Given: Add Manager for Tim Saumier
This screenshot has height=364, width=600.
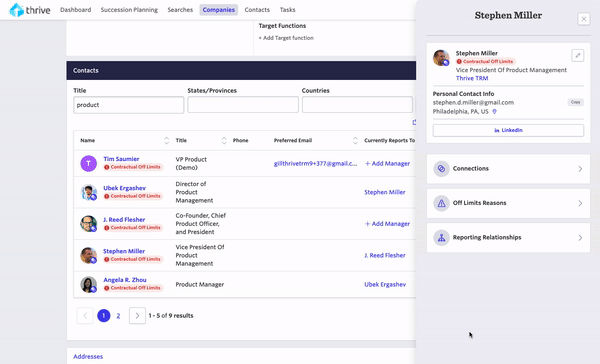Looking at the screenshot, I should (387, 163).
